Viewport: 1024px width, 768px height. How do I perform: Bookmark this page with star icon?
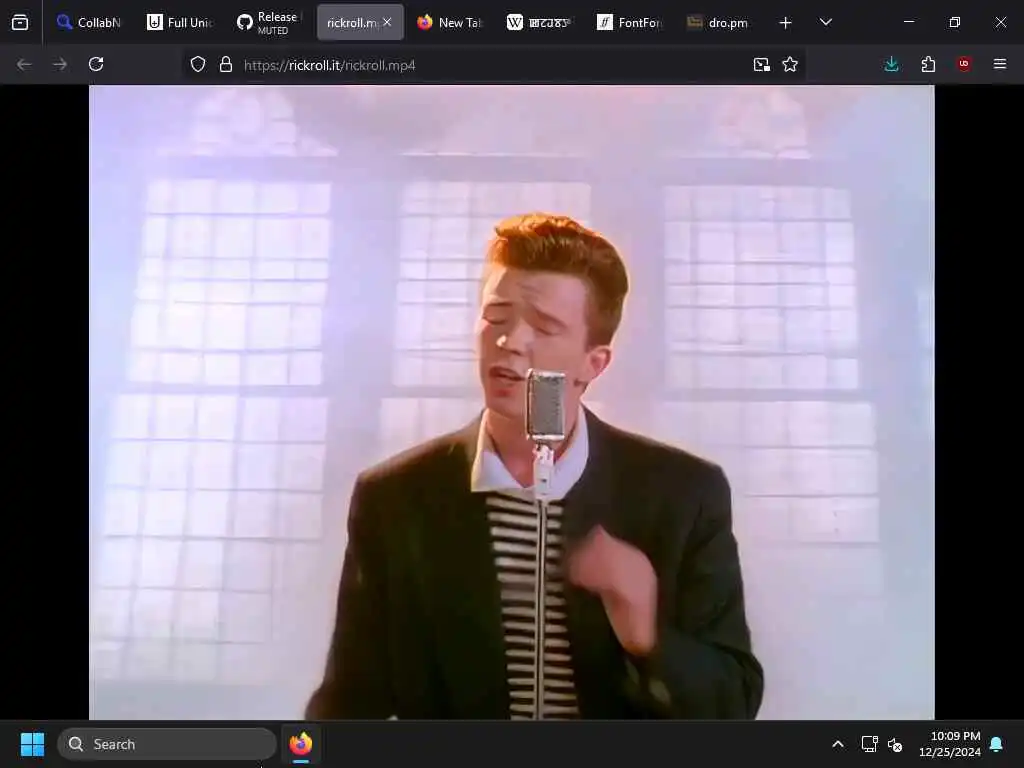coord(790,64)
